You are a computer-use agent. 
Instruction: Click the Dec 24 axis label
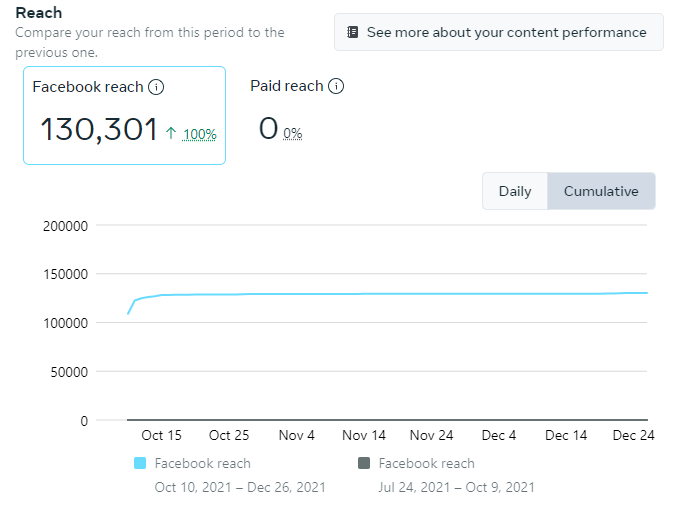point(632,435)
